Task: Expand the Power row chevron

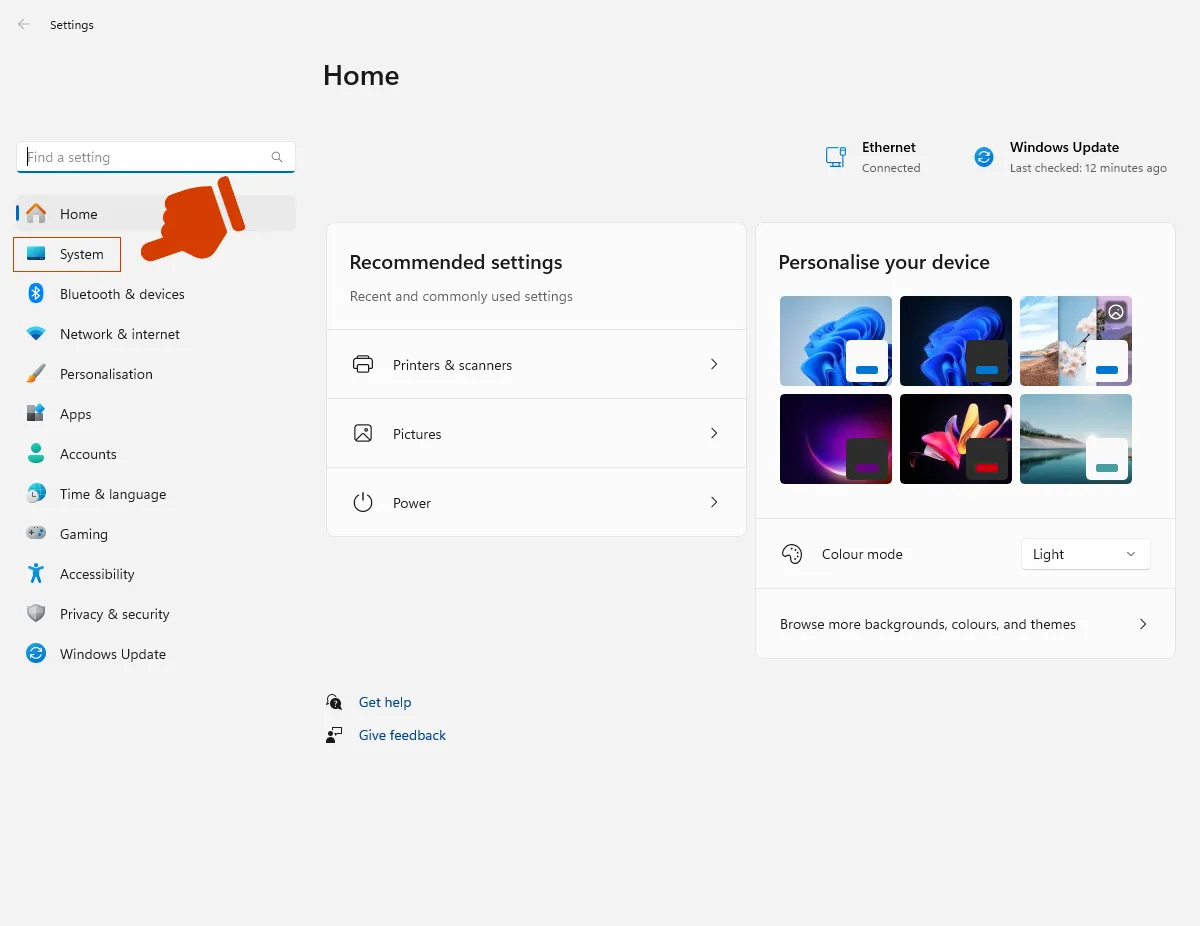Action: [714, 502]
